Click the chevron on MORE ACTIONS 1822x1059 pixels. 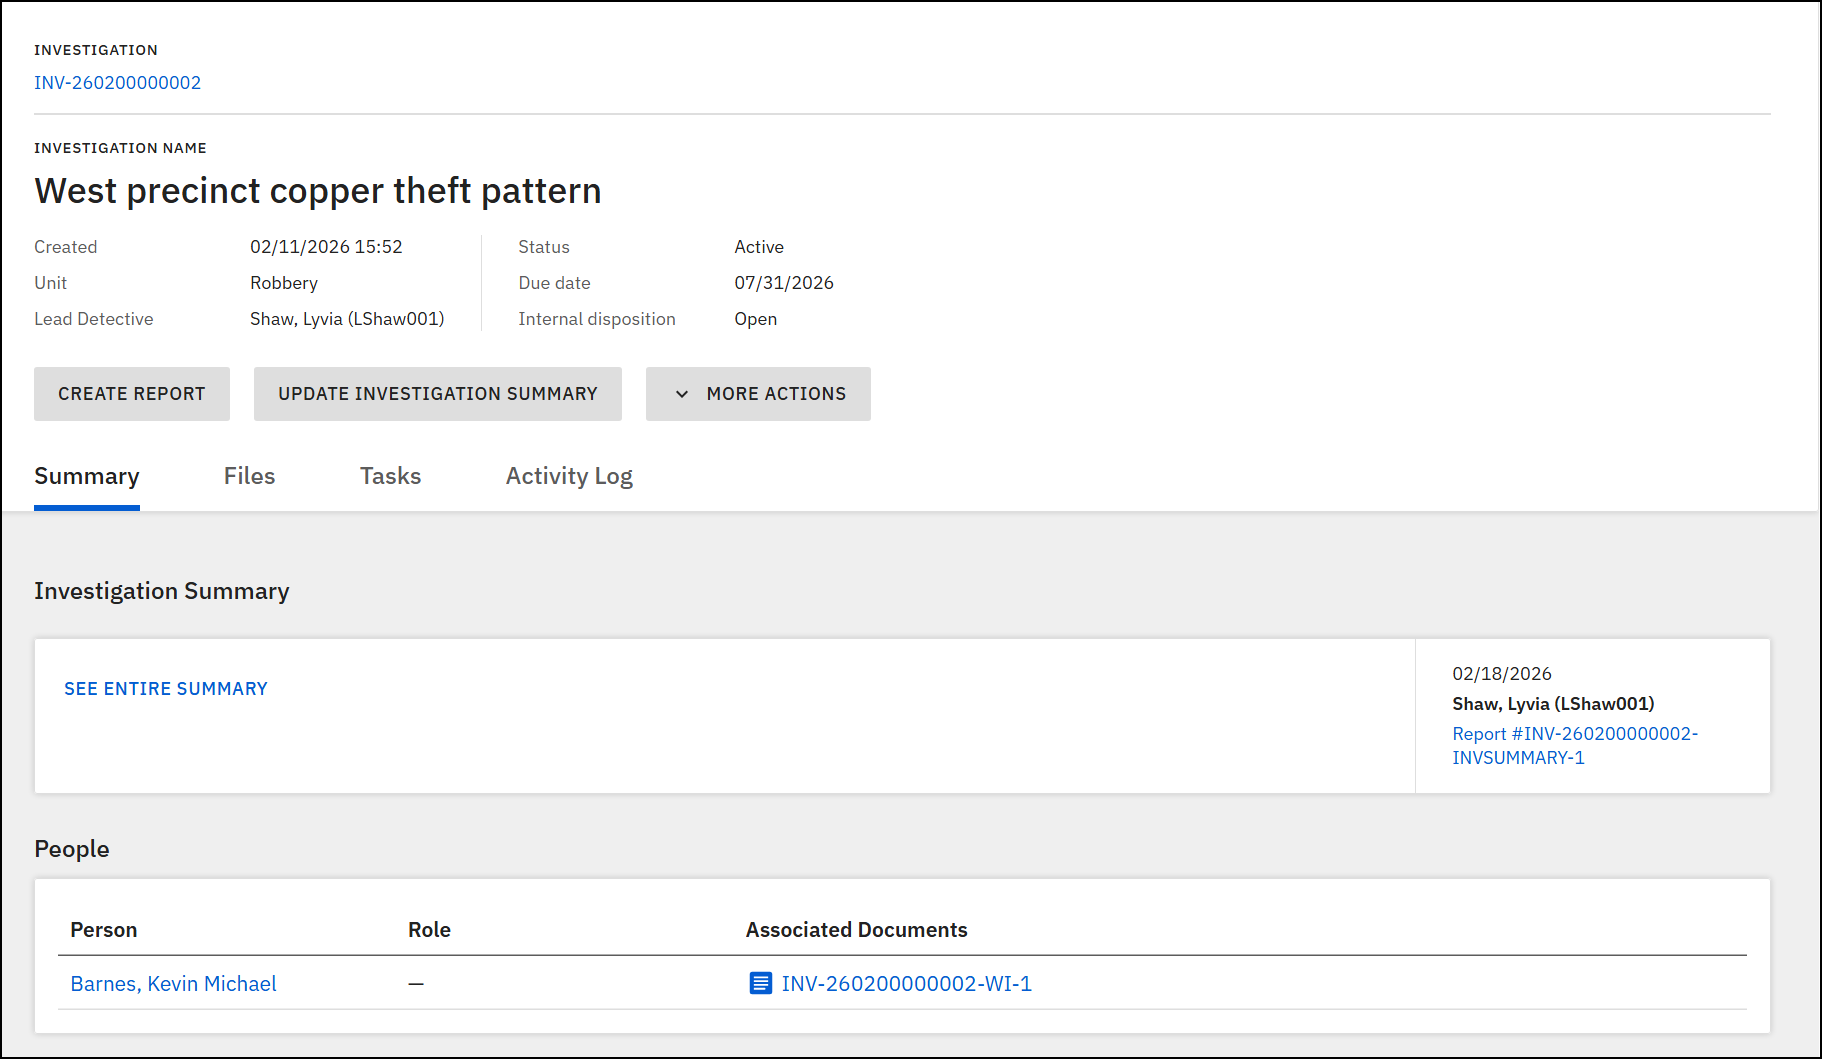(x=681, y=394)
